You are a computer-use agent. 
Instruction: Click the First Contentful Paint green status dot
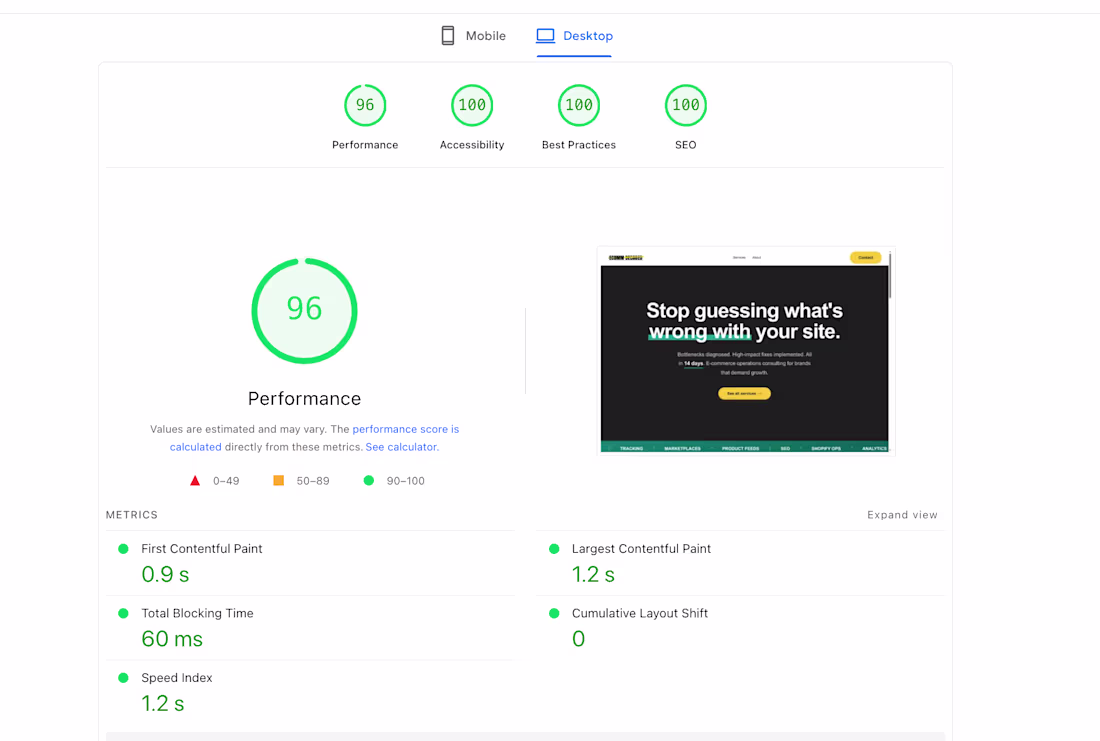(x=123, y=549)
